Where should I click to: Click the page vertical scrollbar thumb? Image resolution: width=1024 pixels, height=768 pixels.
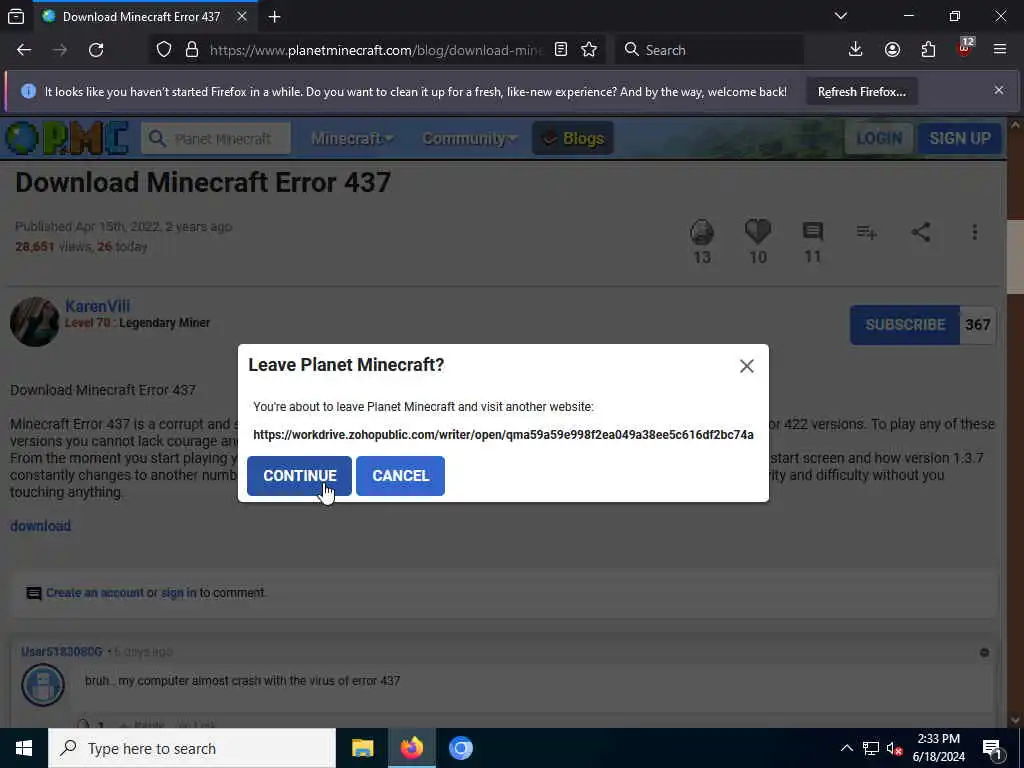click(x=1015, y=256)
